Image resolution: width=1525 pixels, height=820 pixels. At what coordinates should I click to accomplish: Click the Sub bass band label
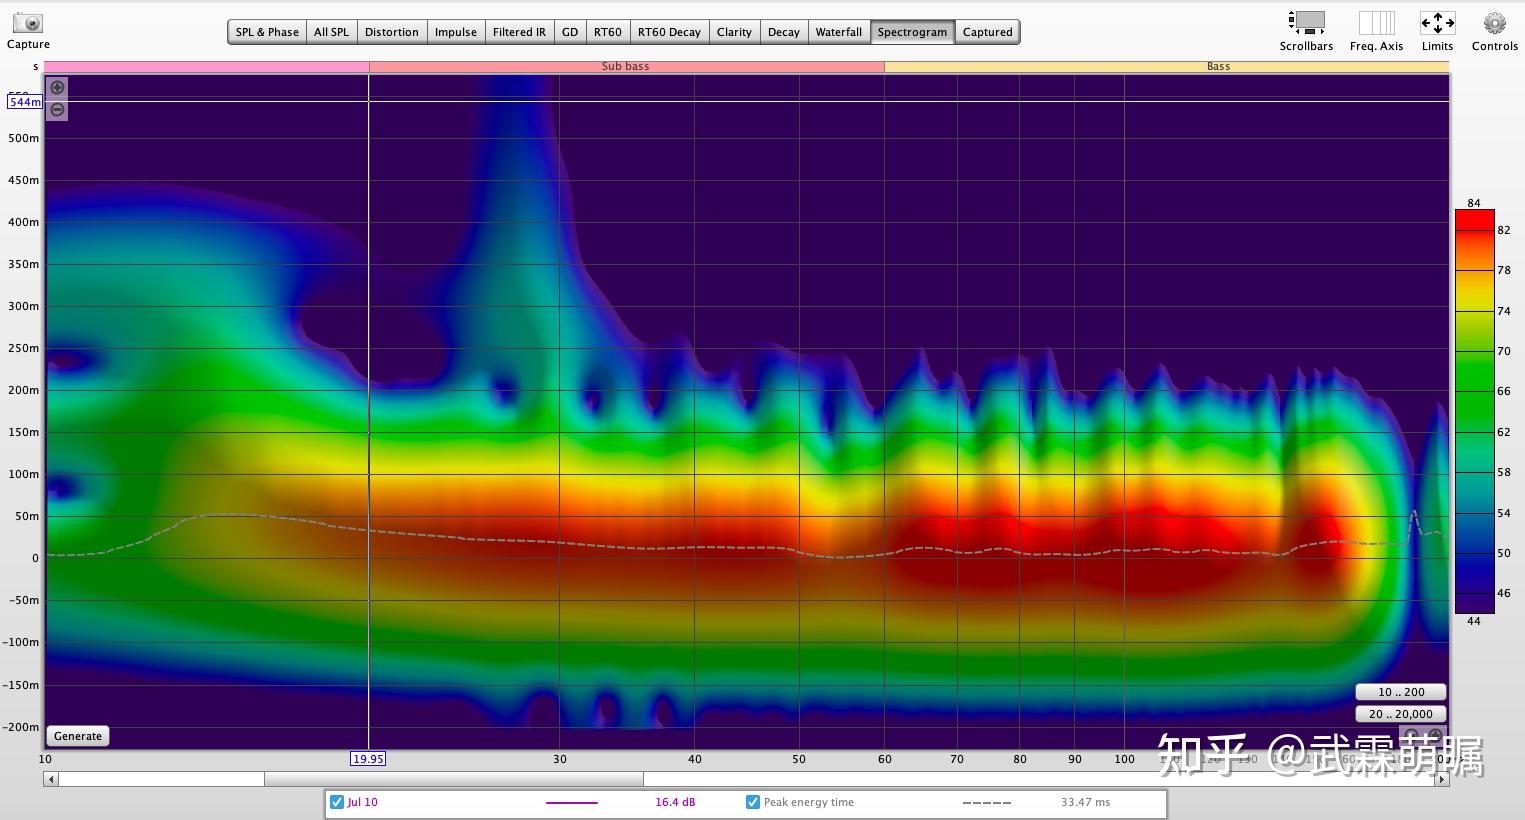coord(625,66)
